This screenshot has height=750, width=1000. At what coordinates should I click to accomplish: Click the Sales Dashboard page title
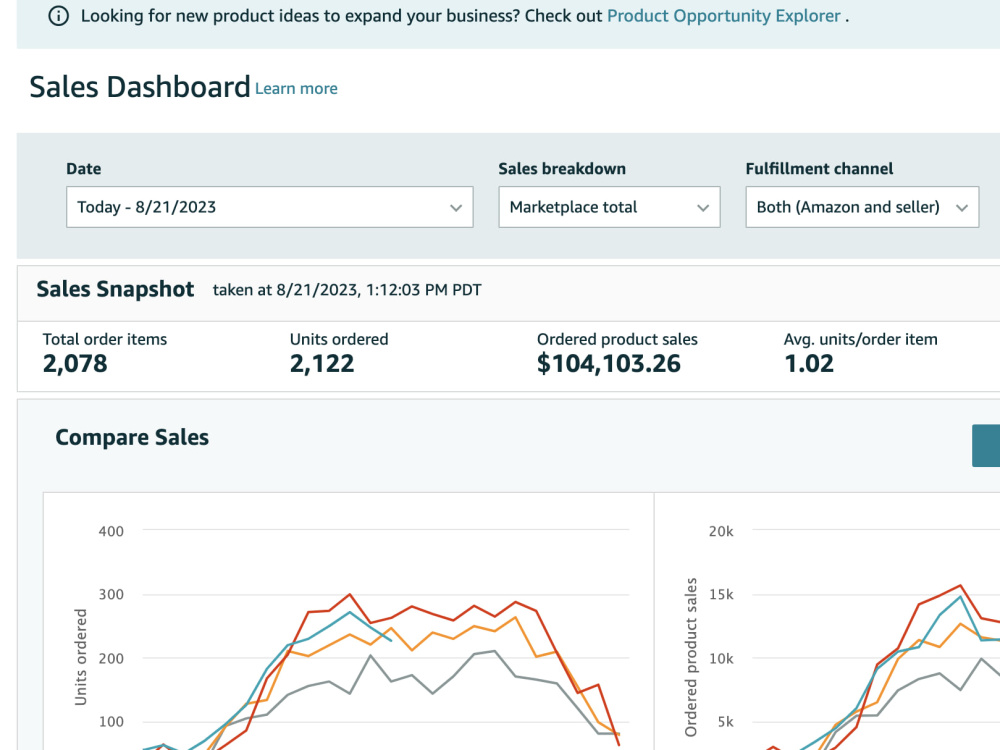click(140, 87)
